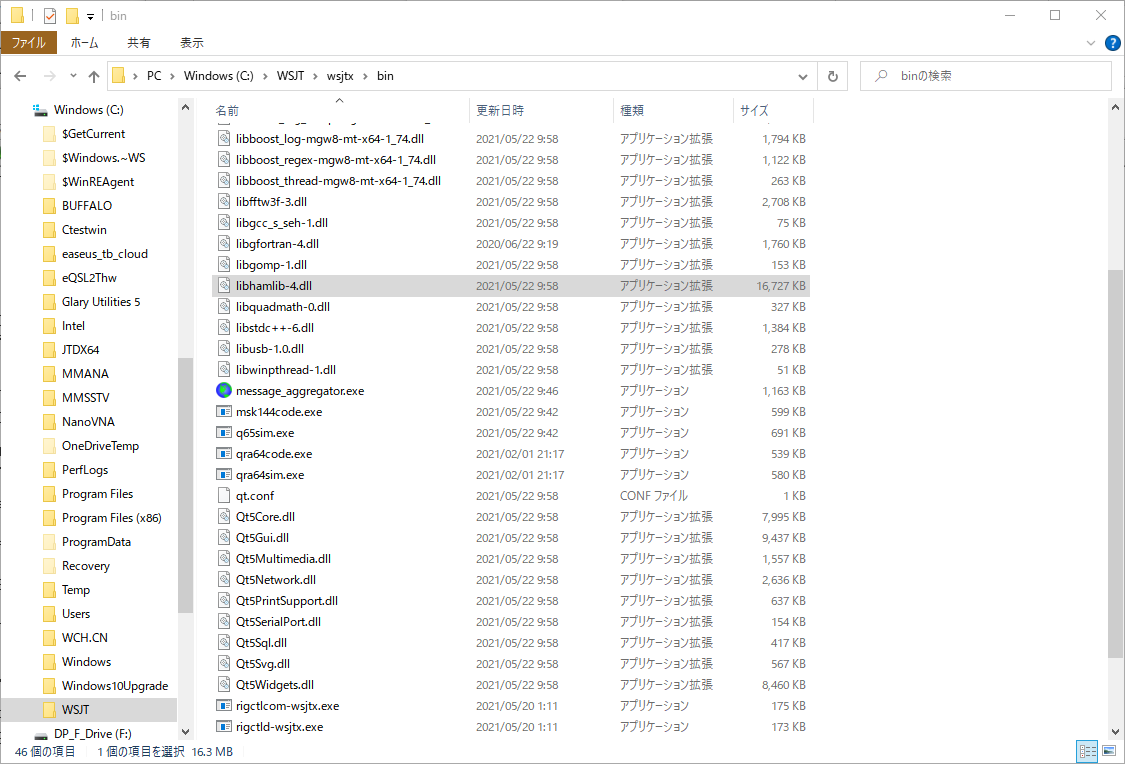Viewport: 1125px width, 764px height.
Task: Click the libfftw3f-3.dll file icon
Action: (224, 202)
